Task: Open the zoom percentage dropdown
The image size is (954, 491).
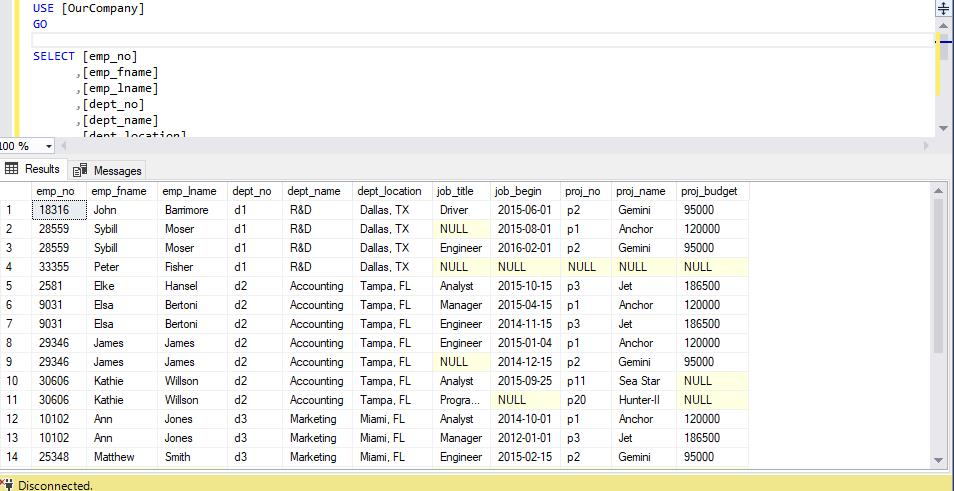Action: (49, 146)
